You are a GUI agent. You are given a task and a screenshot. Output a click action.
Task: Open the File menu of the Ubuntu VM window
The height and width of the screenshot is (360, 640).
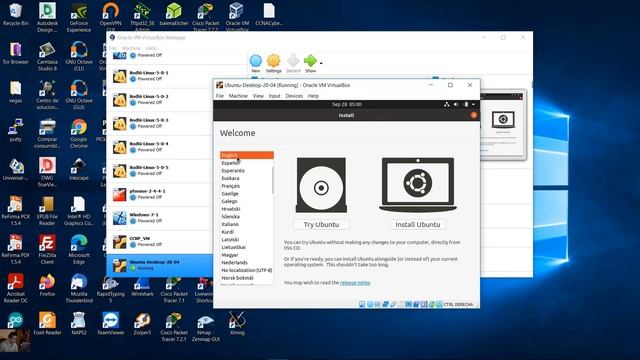pos(220,96)
